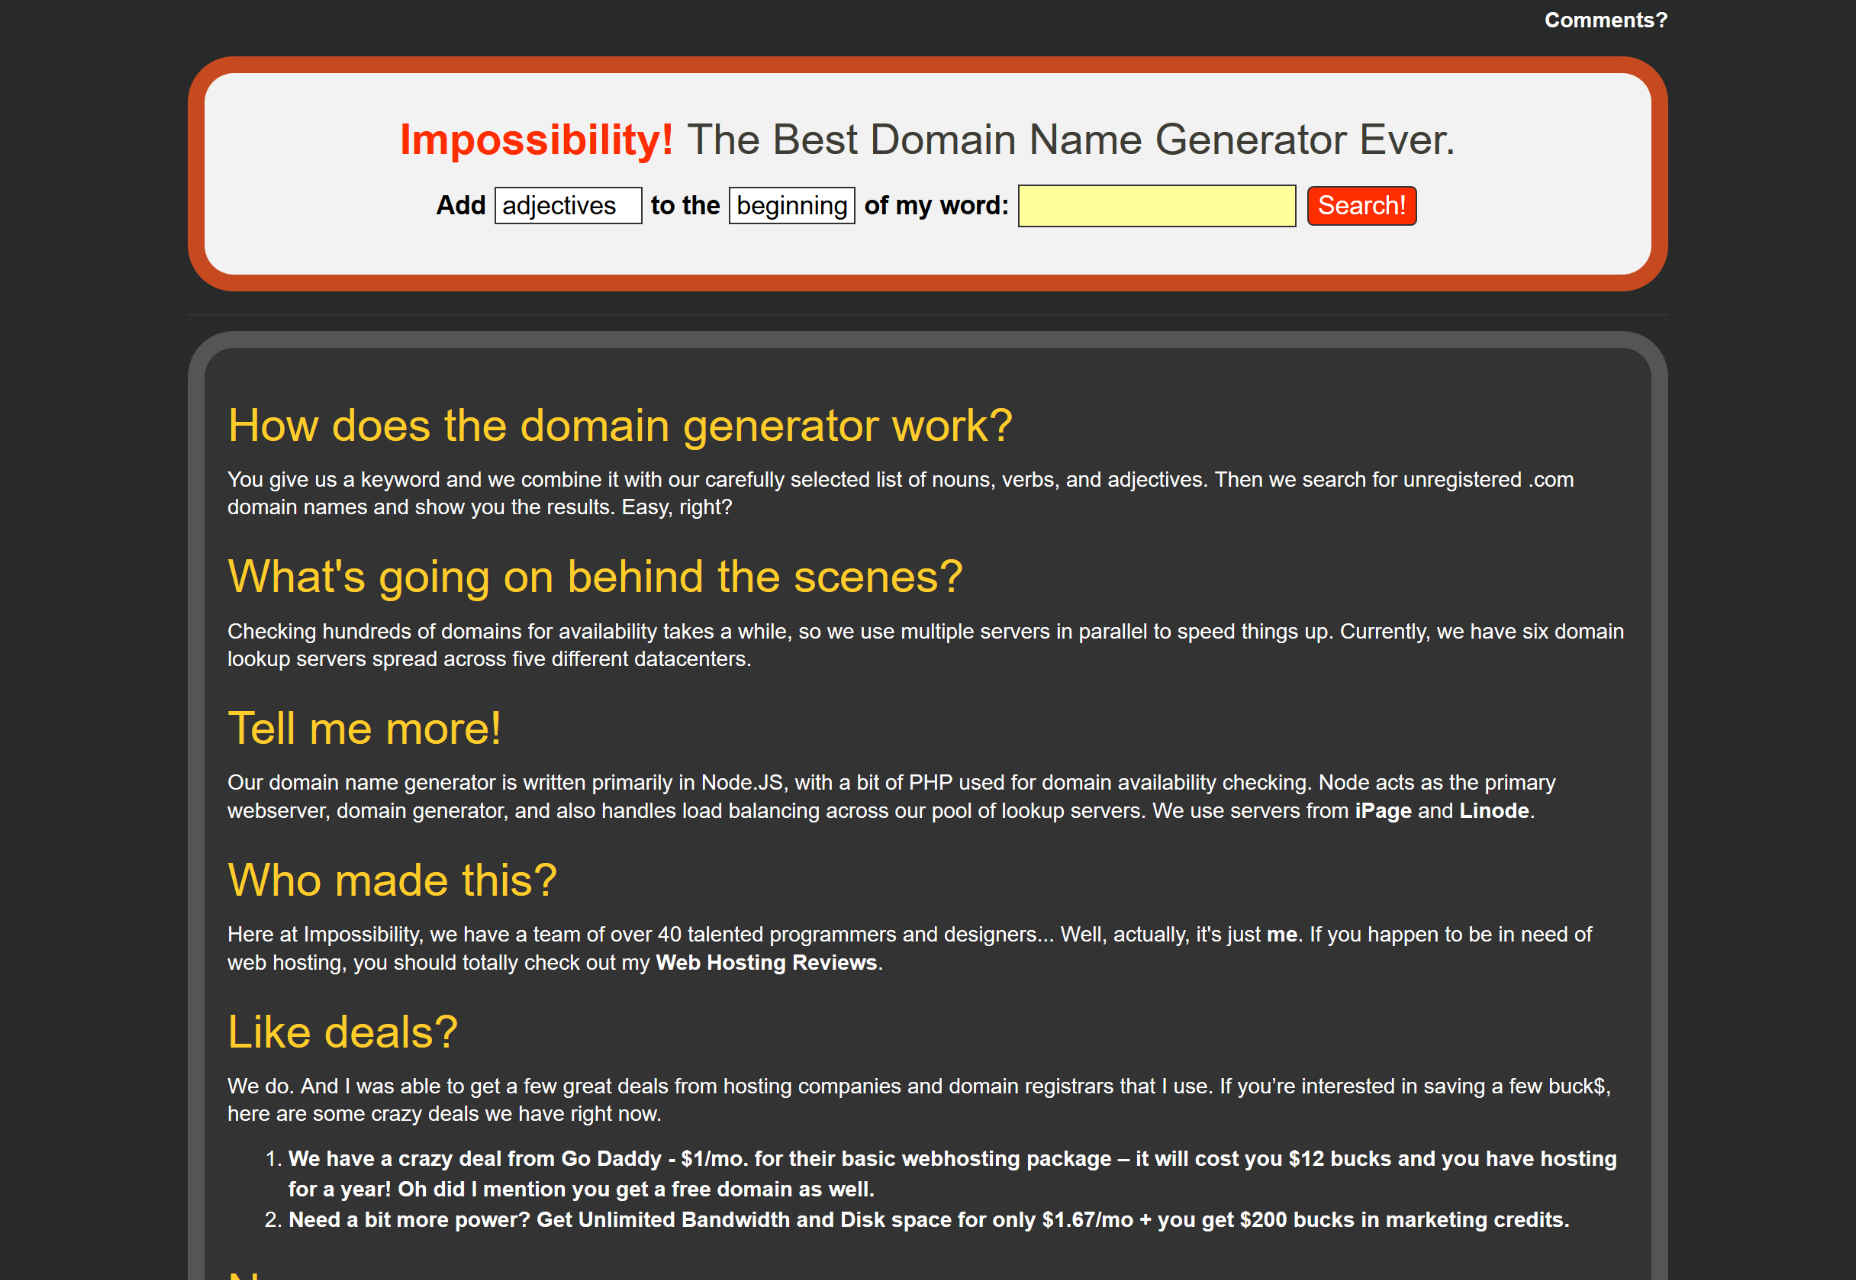Focus the yellow keyword input field

coord(1157,206)
